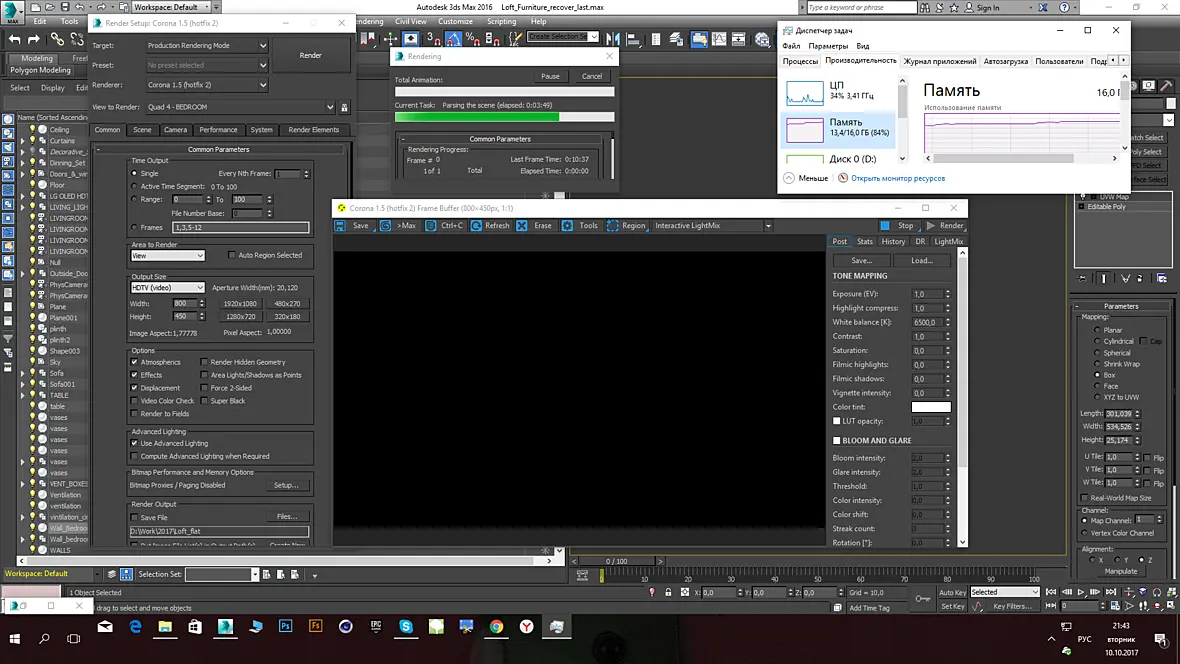Open Area to Render View dropdown
The image size is (1180, 664).
pos(167,256)
